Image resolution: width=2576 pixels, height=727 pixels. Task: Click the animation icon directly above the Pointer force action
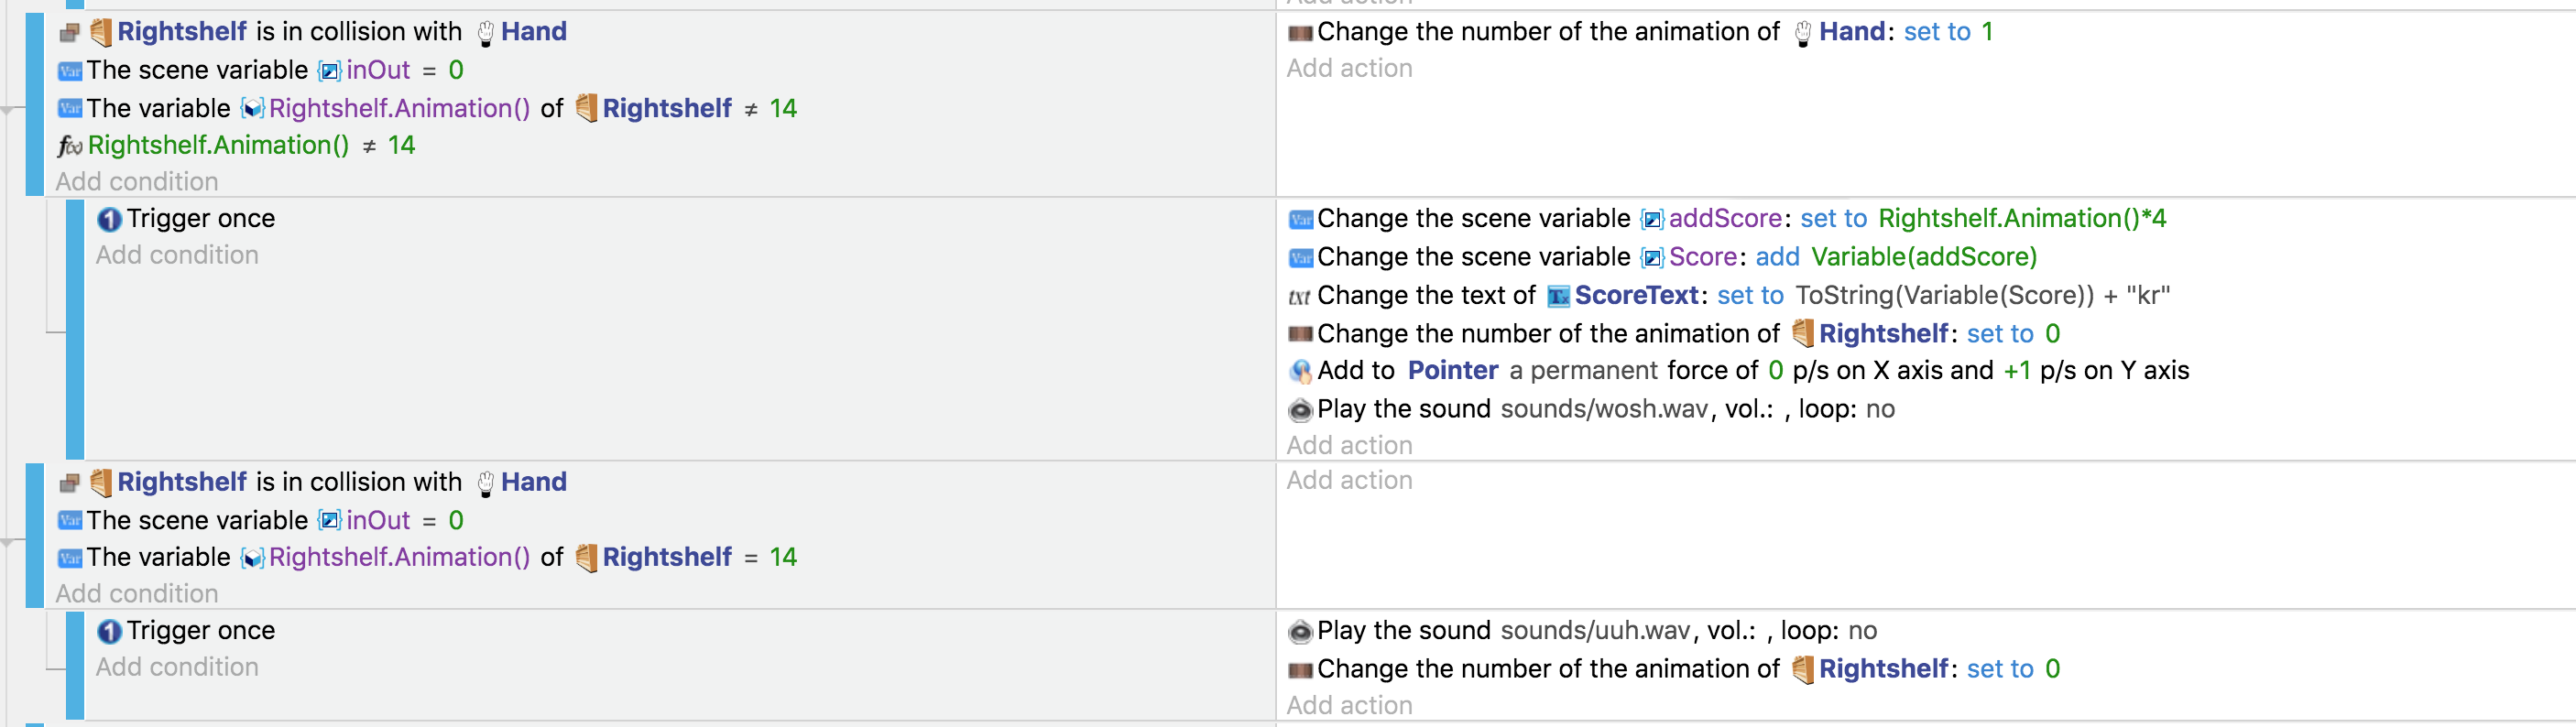point(1300,335)
